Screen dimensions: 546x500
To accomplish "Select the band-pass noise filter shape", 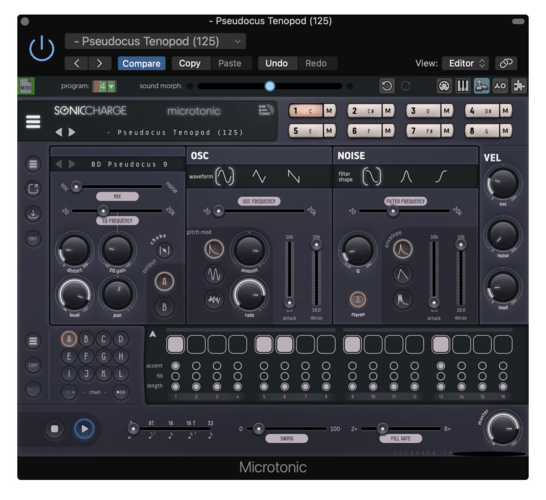I will [406, 176].
